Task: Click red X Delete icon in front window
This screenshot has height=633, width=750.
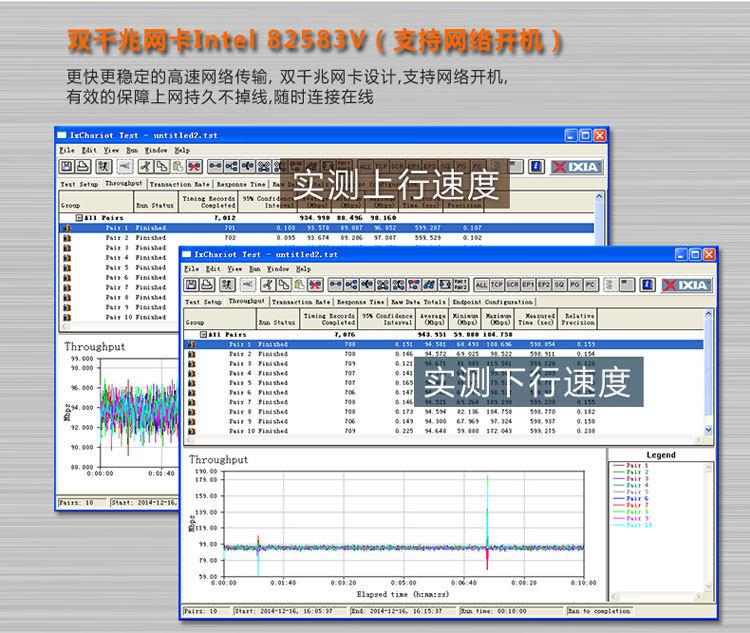Action: 315,285
